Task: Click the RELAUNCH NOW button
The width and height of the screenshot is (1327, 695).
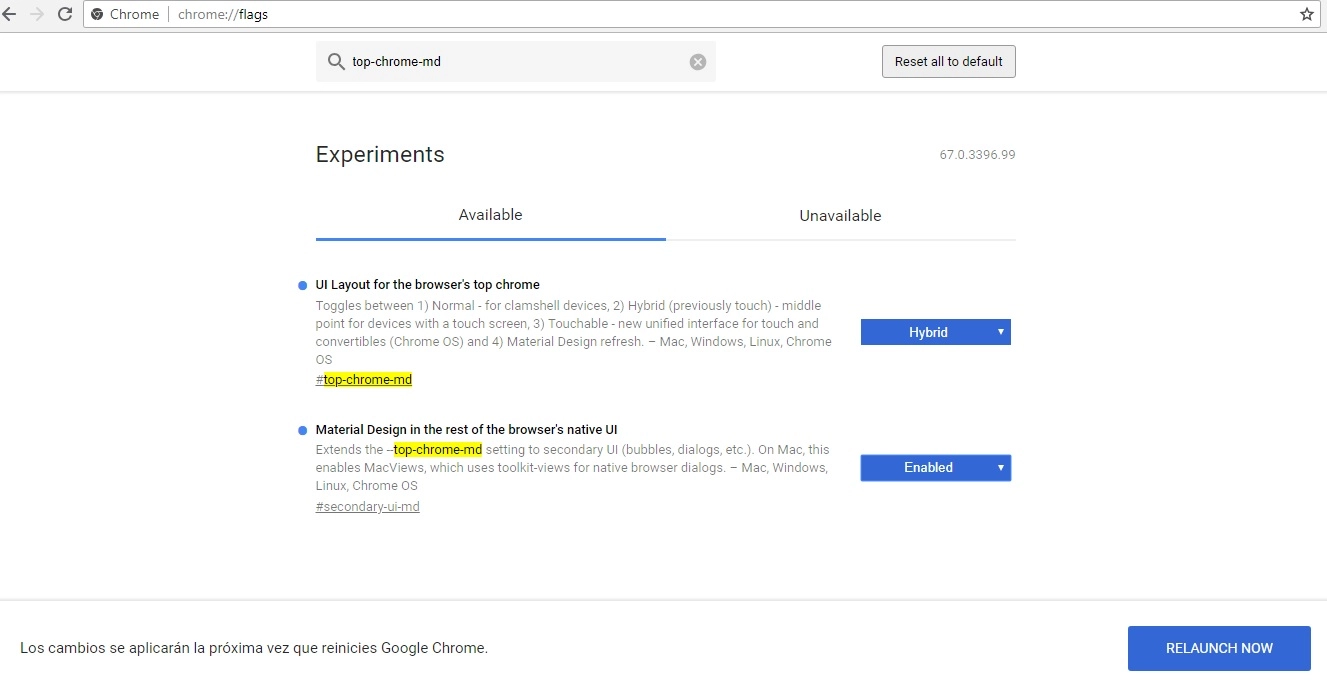Action: coord(1218,648)
